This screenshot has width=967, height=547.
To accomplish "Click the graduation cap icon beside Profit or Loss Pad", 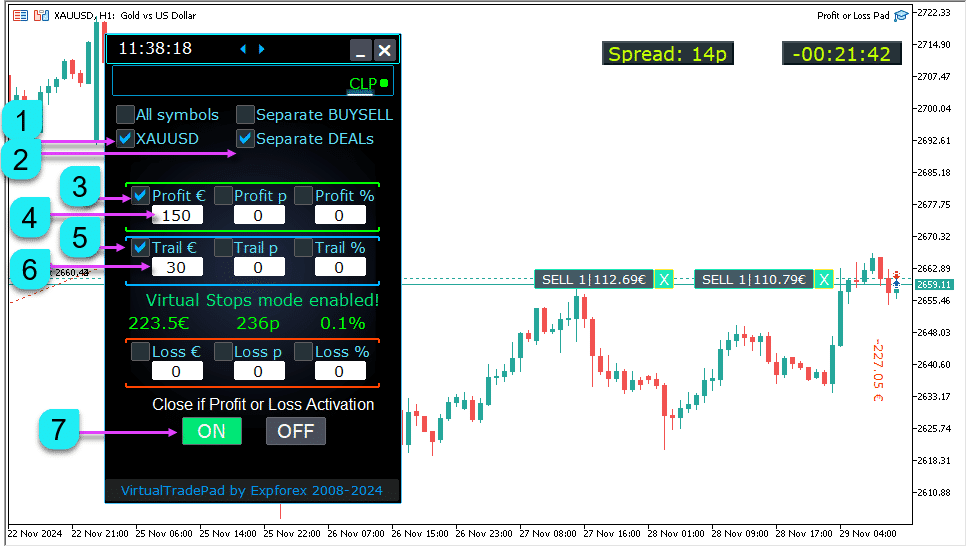I will [900, 15].
